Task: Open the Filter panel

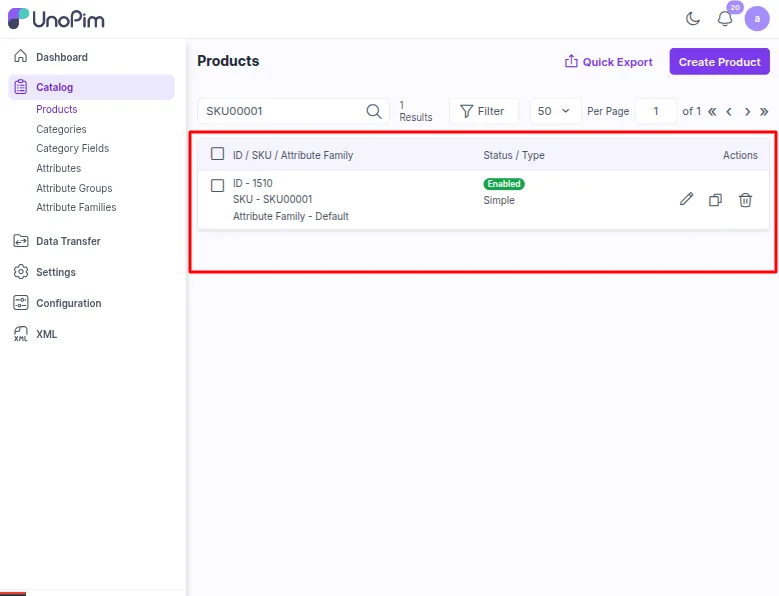Action: (x=483, y=111)
